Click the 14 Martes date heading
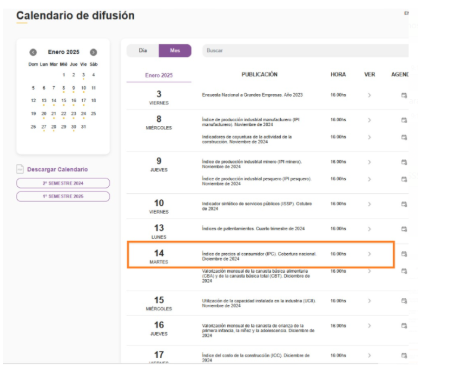449x376 pixels. pos(159,256)
